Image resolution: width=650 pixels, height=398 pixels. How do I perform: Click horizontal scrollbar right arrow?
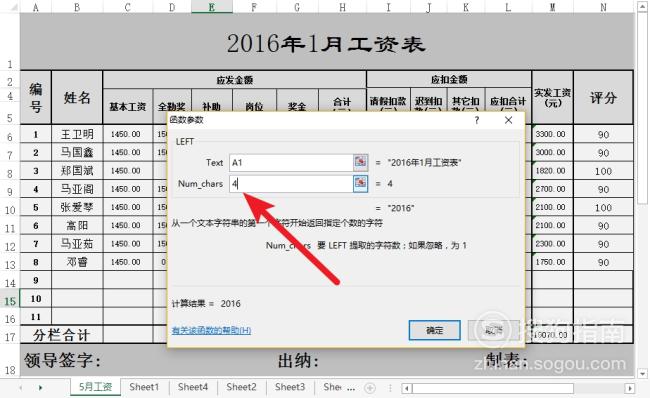630,388
